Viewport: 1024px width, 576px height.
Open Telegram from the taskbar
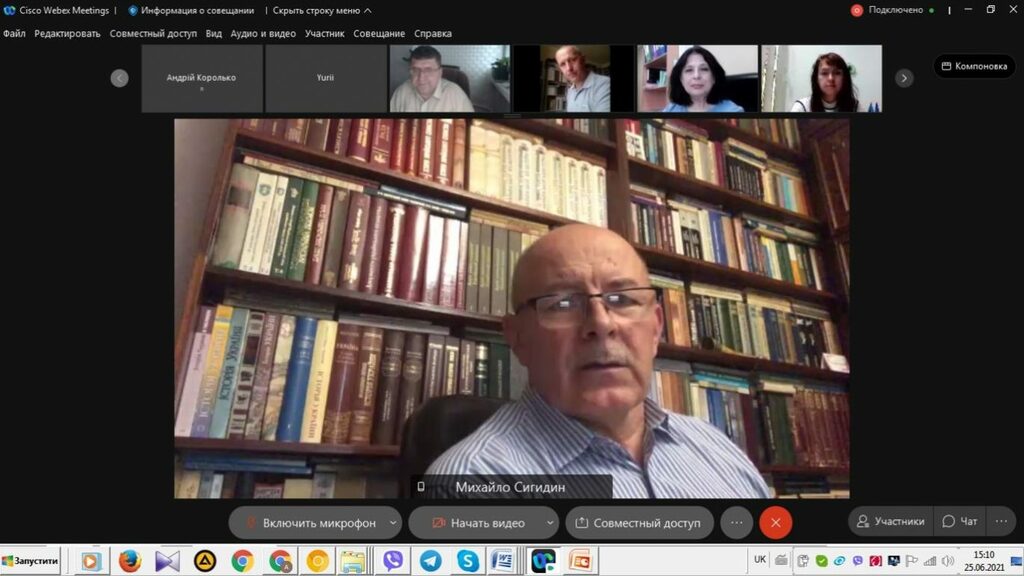(431, 561)
